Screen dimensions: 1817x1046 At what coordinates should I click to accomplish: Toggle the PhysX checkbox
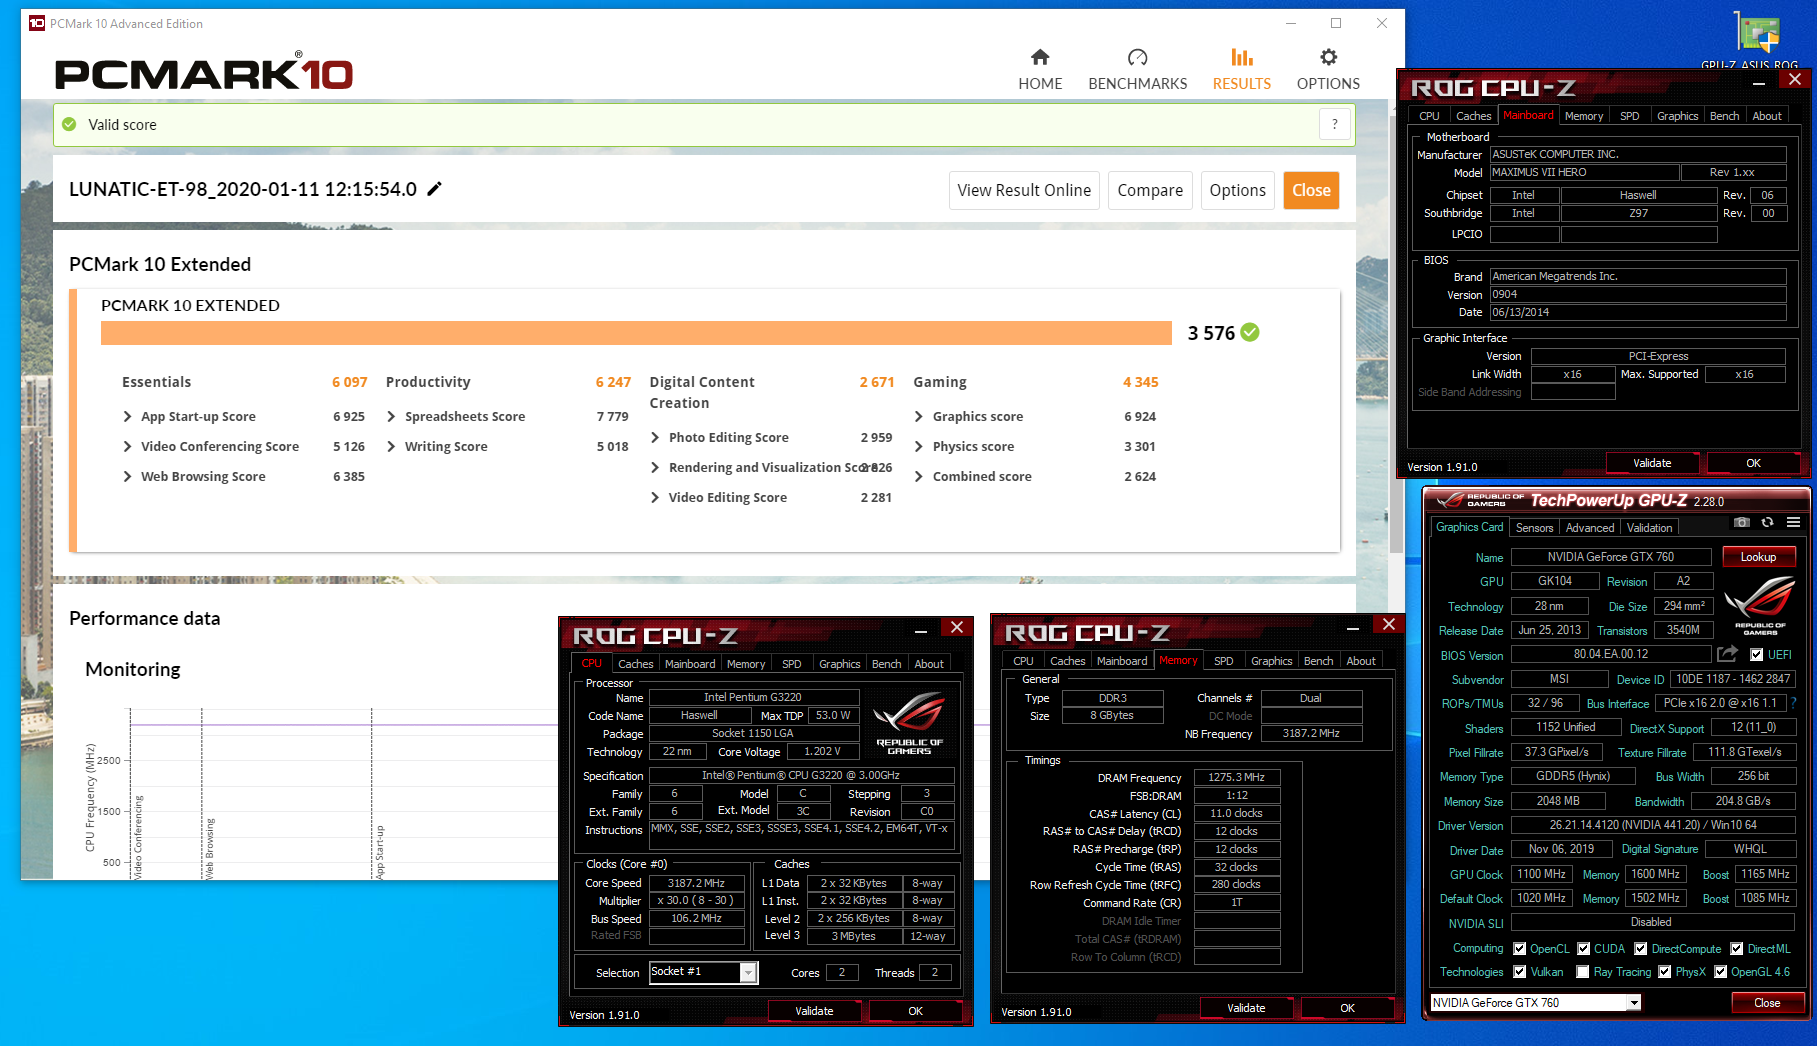pyautogui.click(x=1665, y=972)
